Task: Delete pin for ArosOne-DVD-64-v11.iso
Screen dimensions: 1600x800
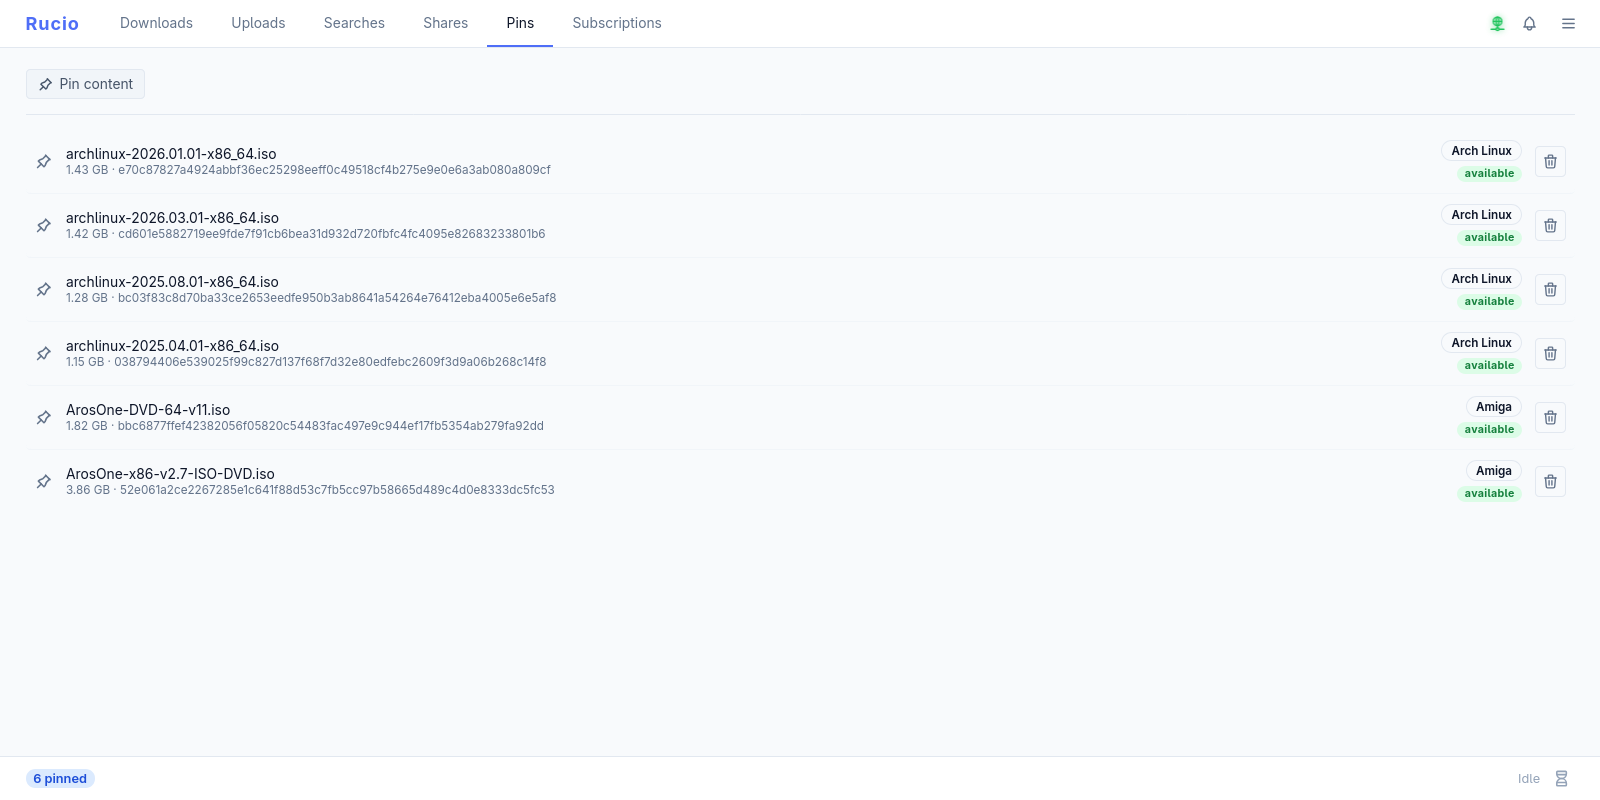Action: click(x=1550, y=418)
